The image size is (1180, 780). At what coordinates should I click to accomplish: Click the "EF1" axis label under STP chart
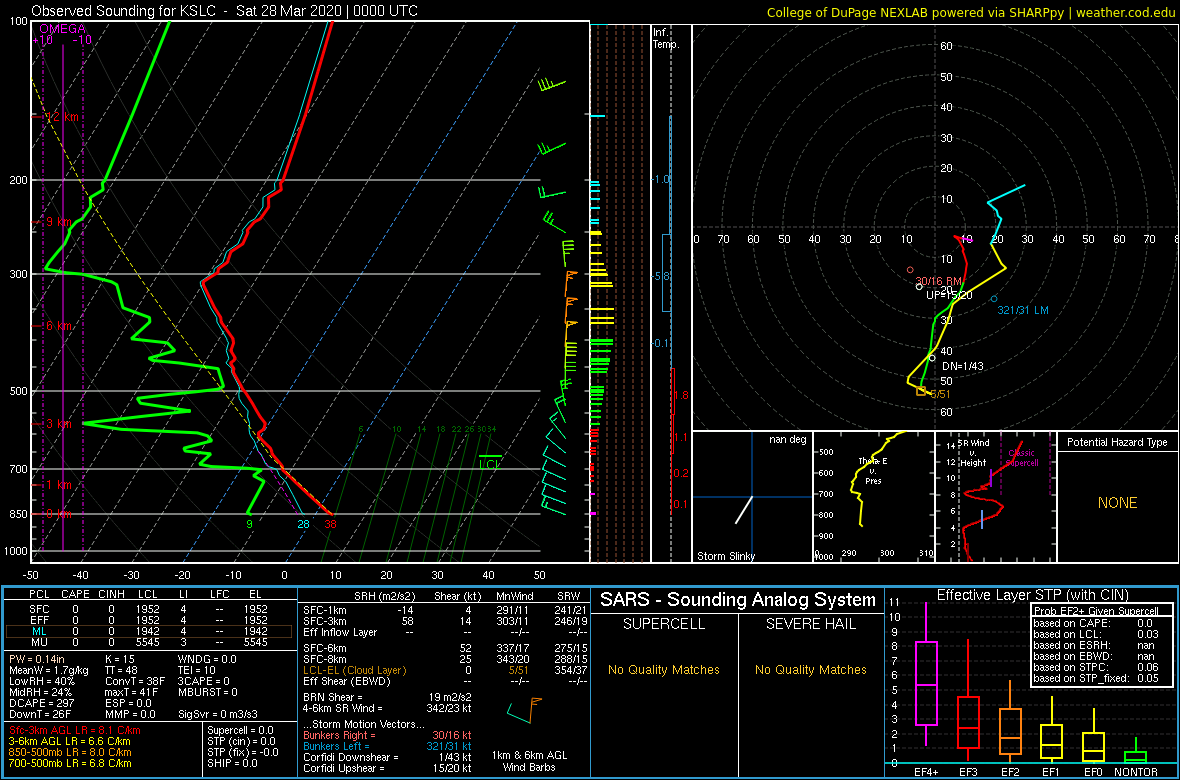tap(1052, 772)
